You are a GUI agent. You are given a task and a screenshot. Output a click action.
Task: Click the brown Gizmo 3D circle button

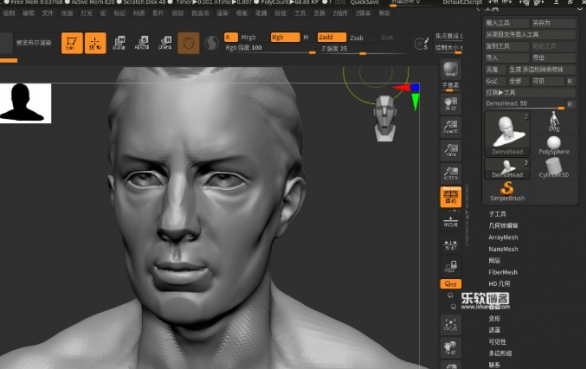click(x=188, y=43)
